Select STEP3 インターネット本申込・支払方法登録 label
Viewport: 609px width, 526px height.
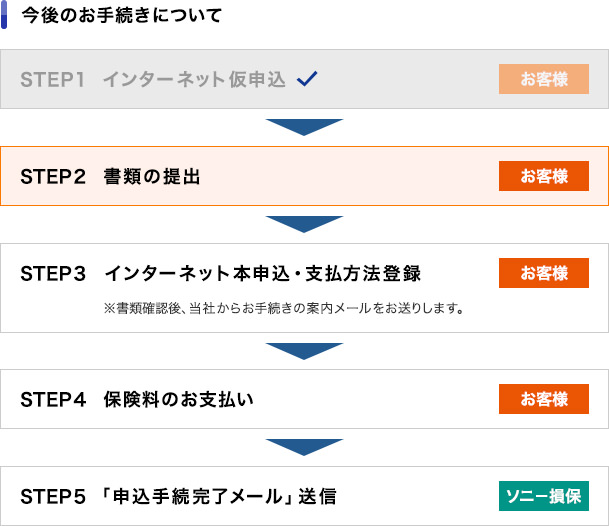(221, 273)
